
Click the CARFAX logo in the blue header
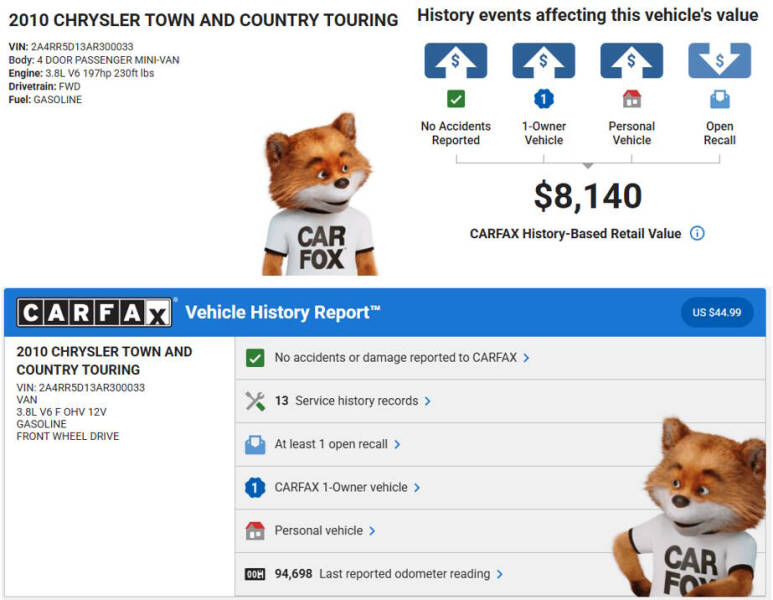[94, 312]
